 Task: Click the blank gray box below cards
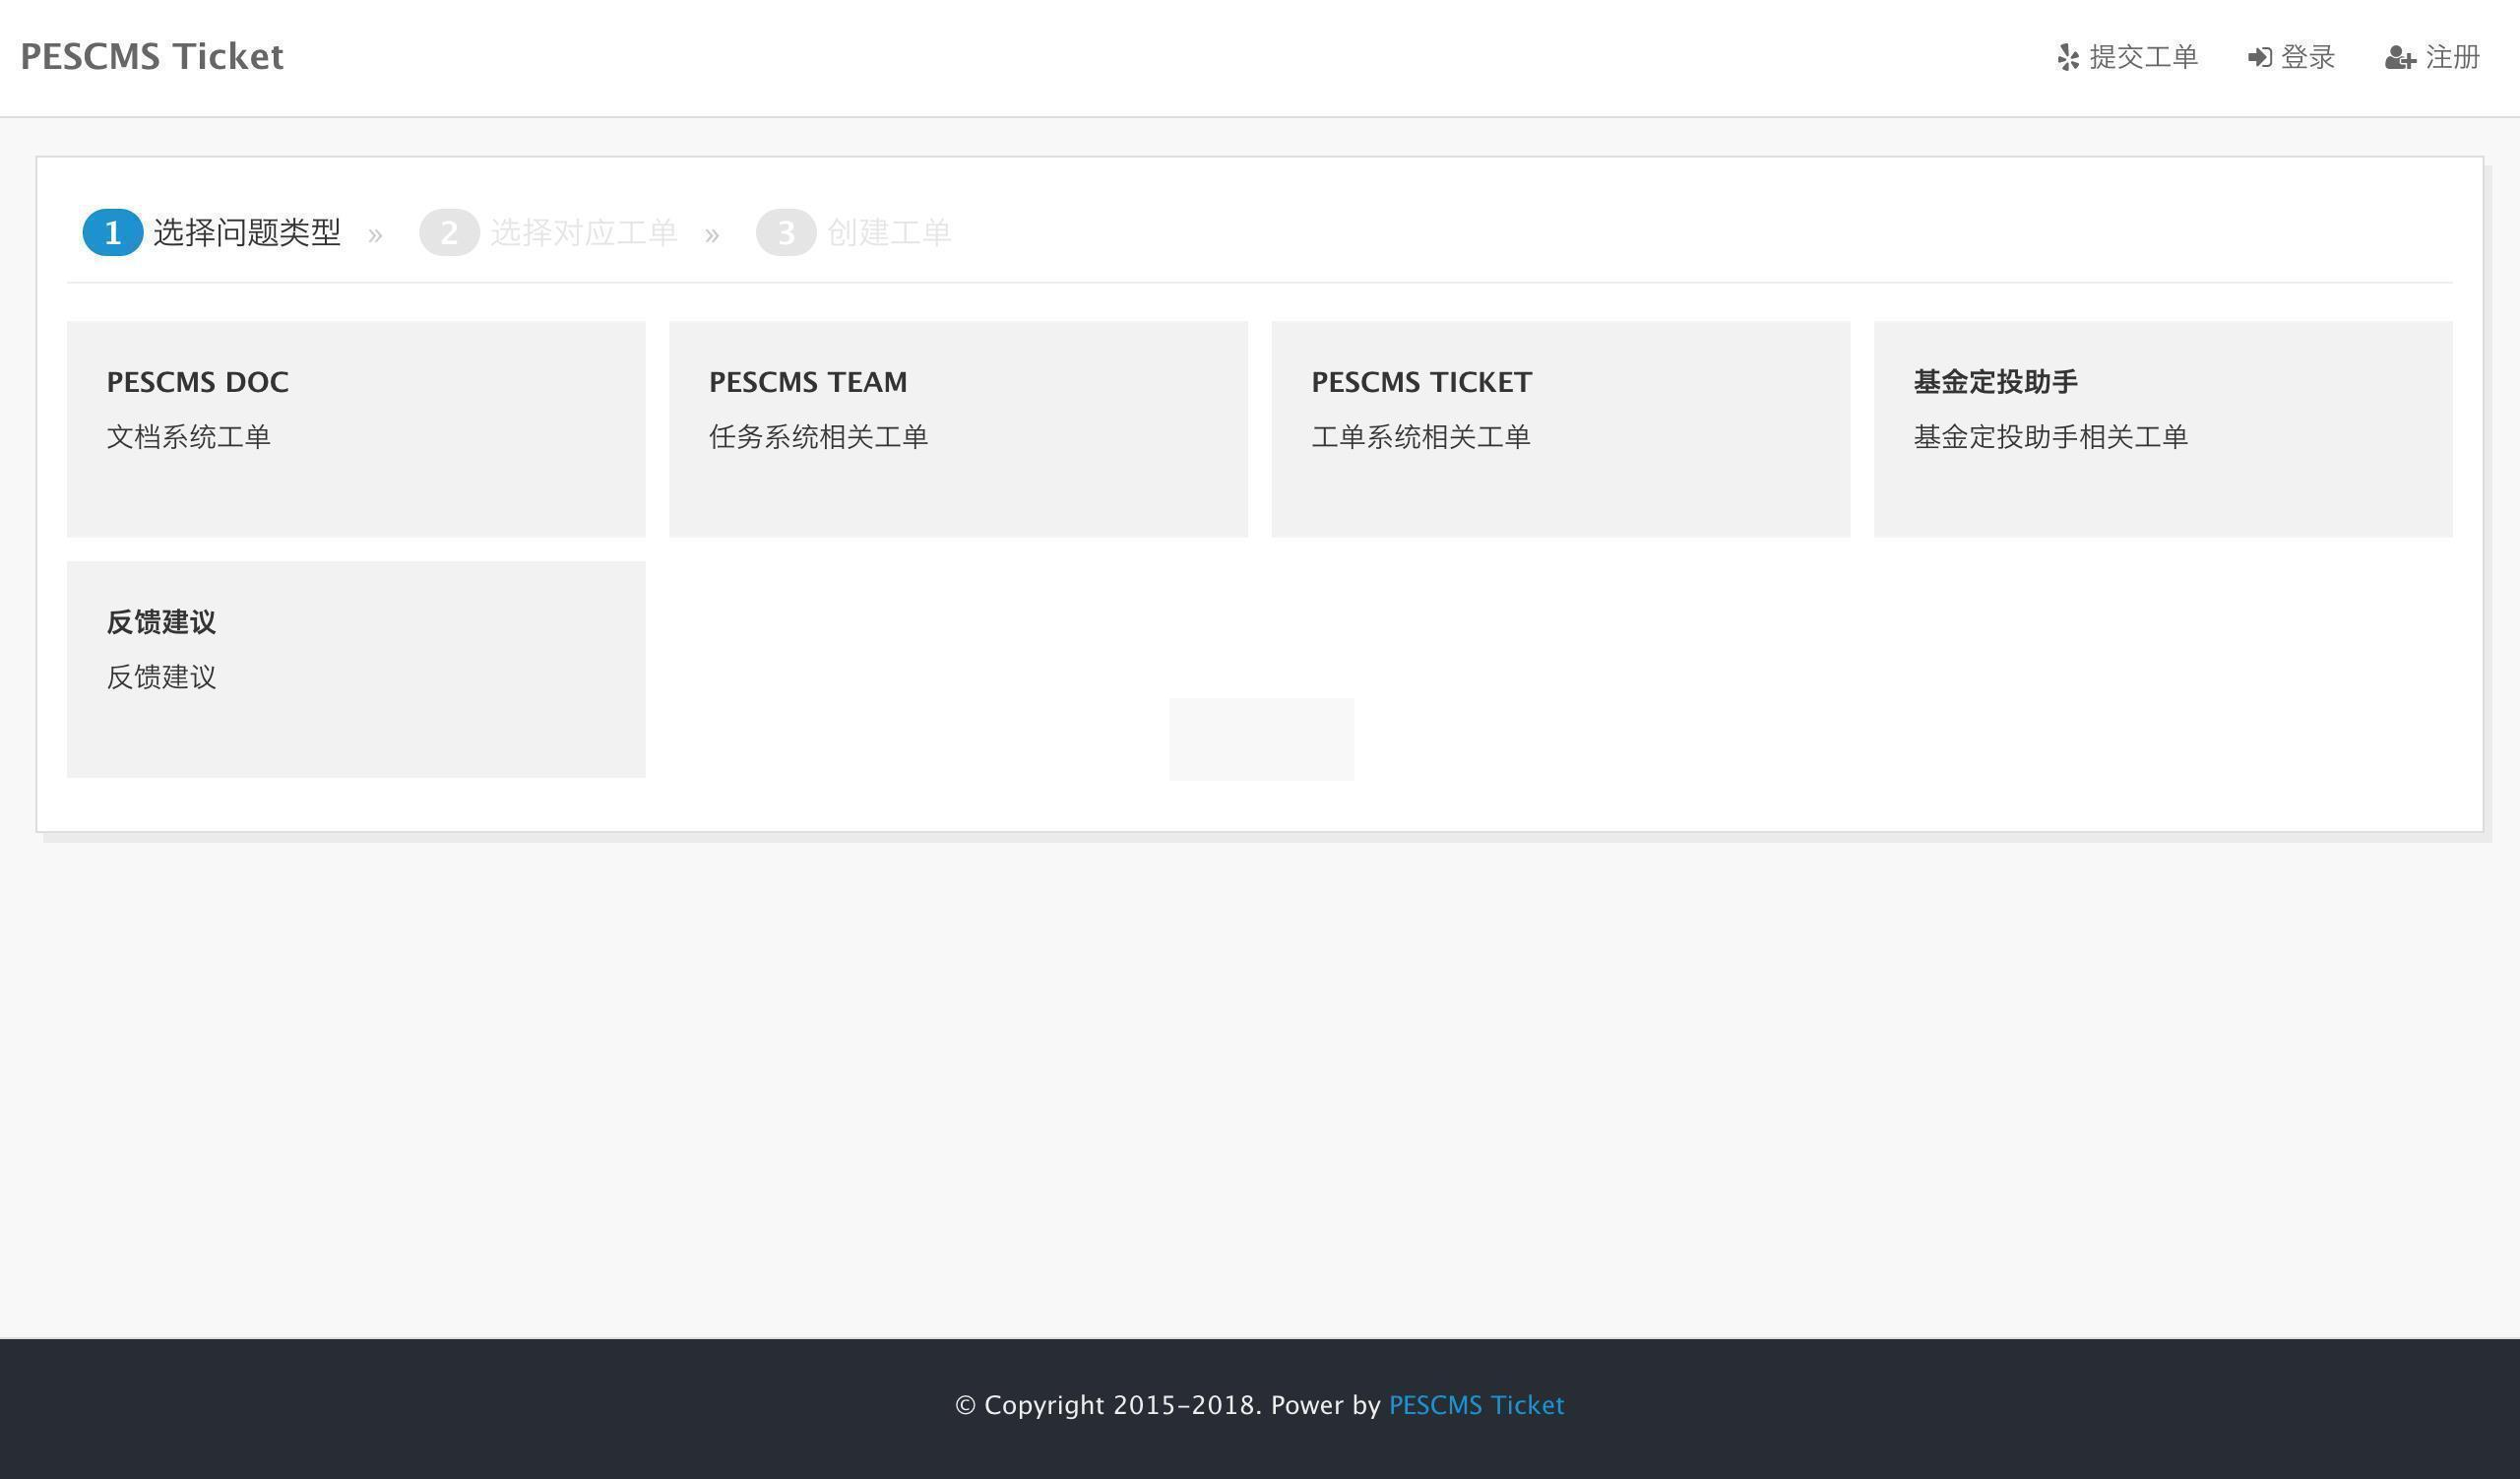click(1261, 739)
